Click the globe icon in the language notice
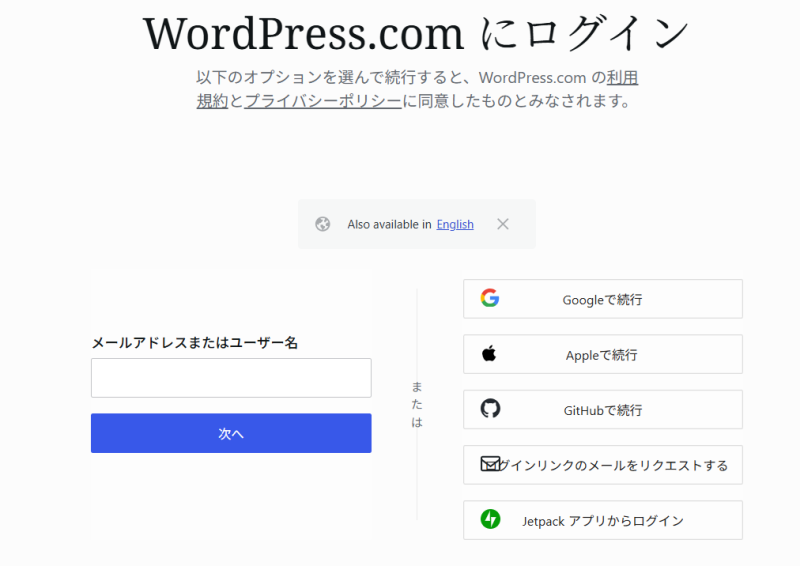The image size is (800, 566). click(x=322, y=224)
